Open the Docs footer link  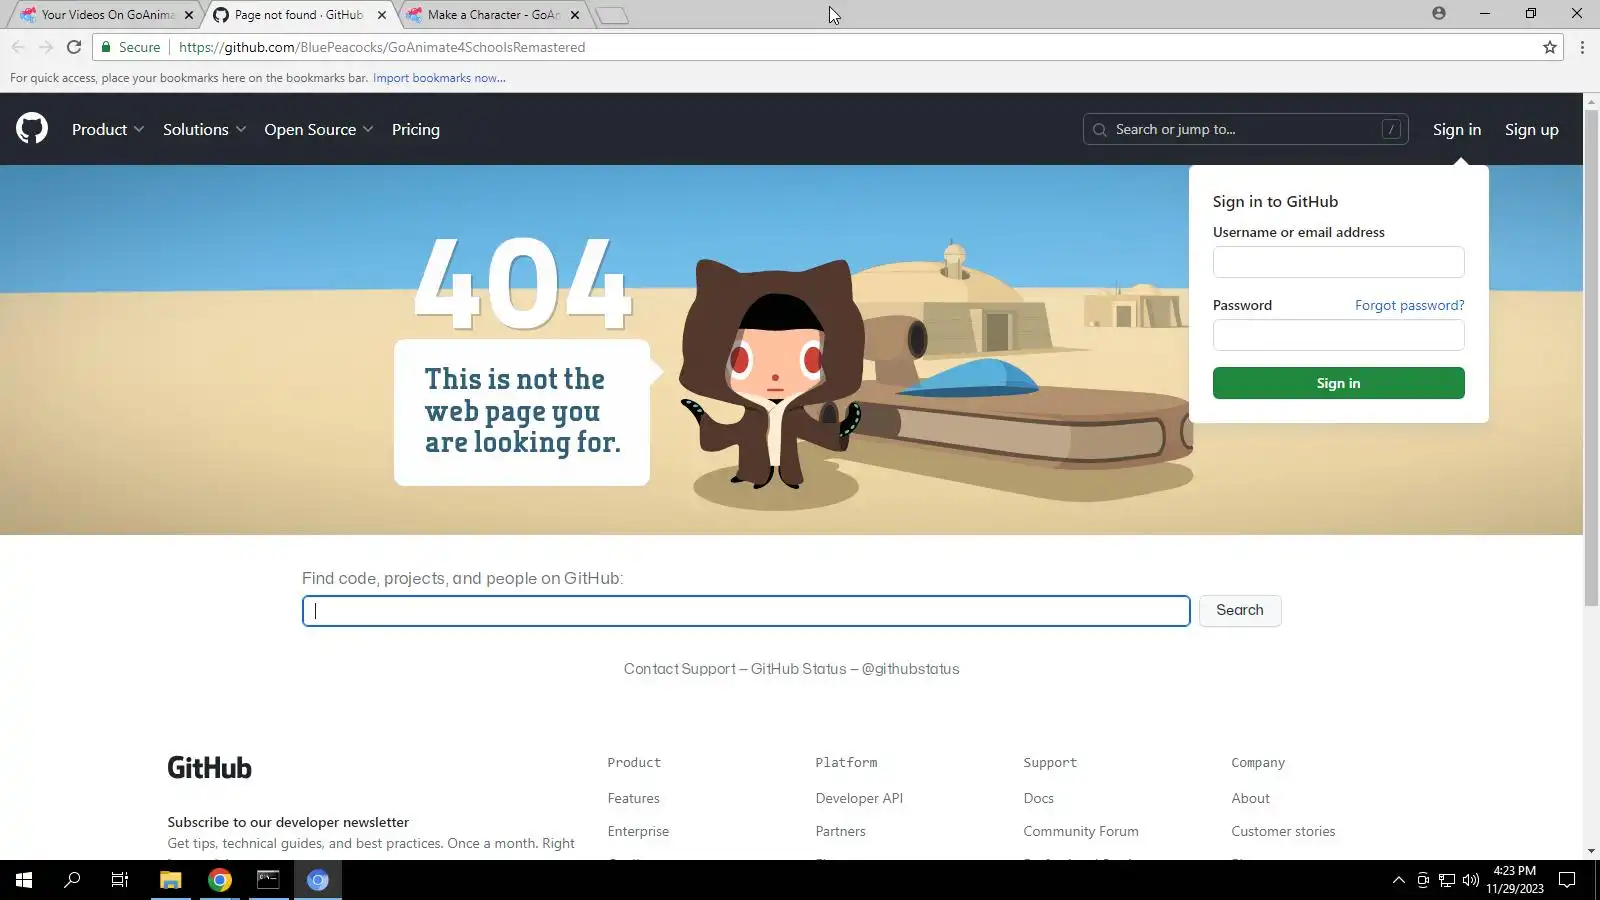tap(1038, 798)
